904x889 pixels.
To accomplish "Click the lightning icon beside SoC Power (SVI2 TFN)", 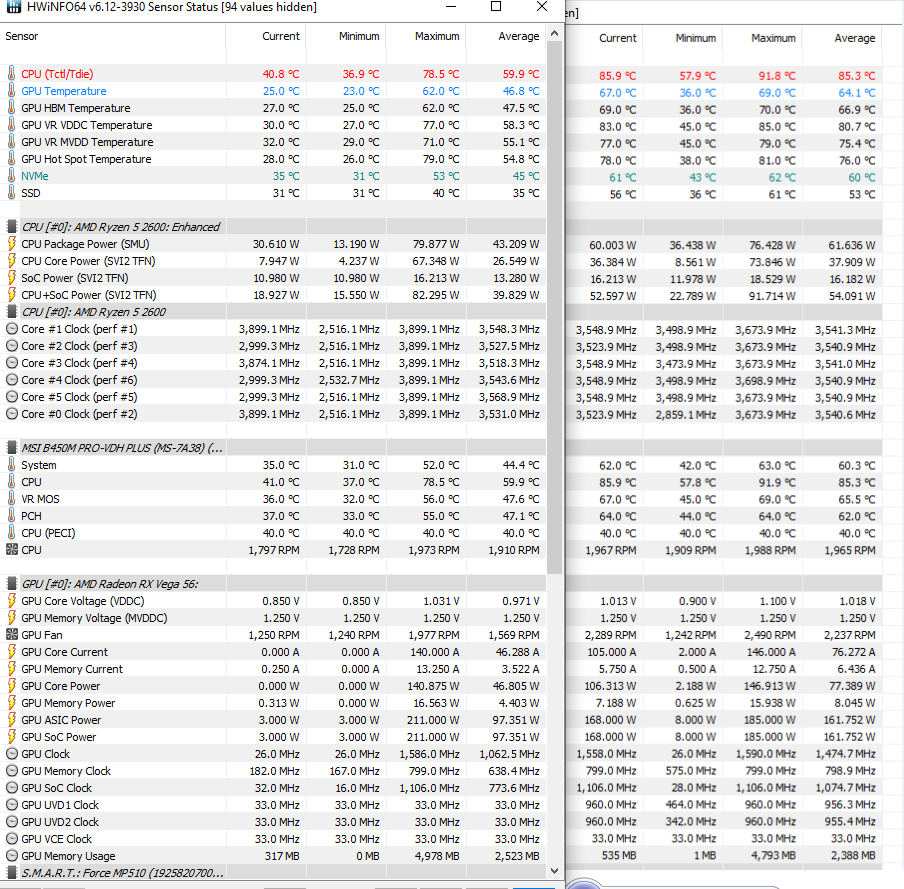I will (11, 278).
